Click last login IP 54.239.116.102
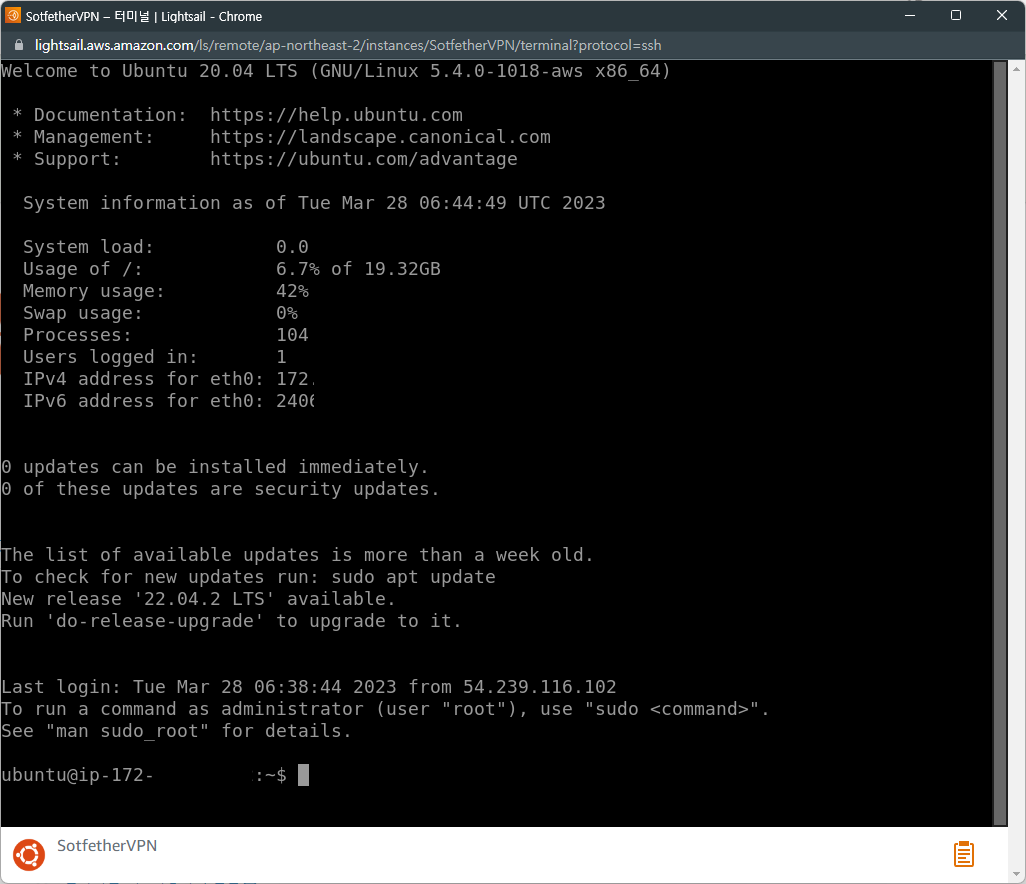The height and width of the screenshot is (884, 1026). [x=539, y=687]
